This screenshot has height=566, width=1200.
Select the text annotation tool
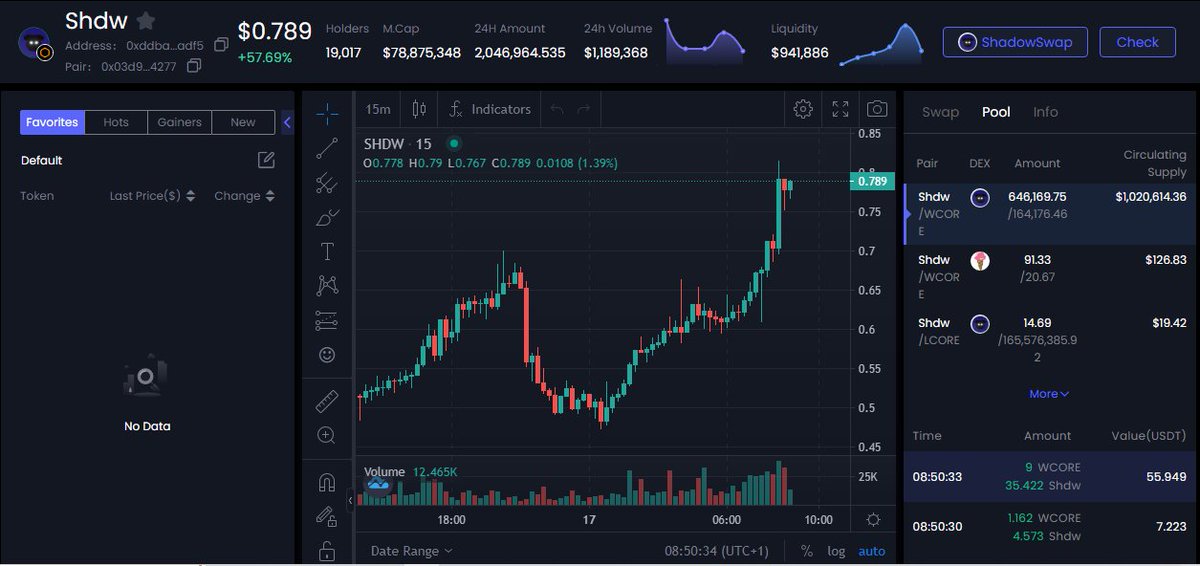click(x=327, y=251)
